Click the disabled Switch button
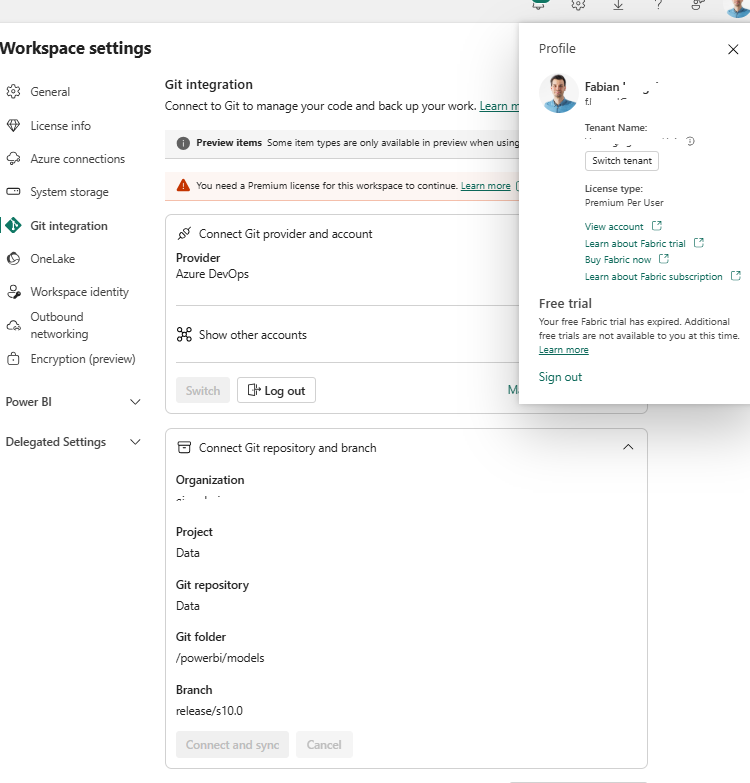Screen dimensions: 750x783 click(x=203, y=391)
